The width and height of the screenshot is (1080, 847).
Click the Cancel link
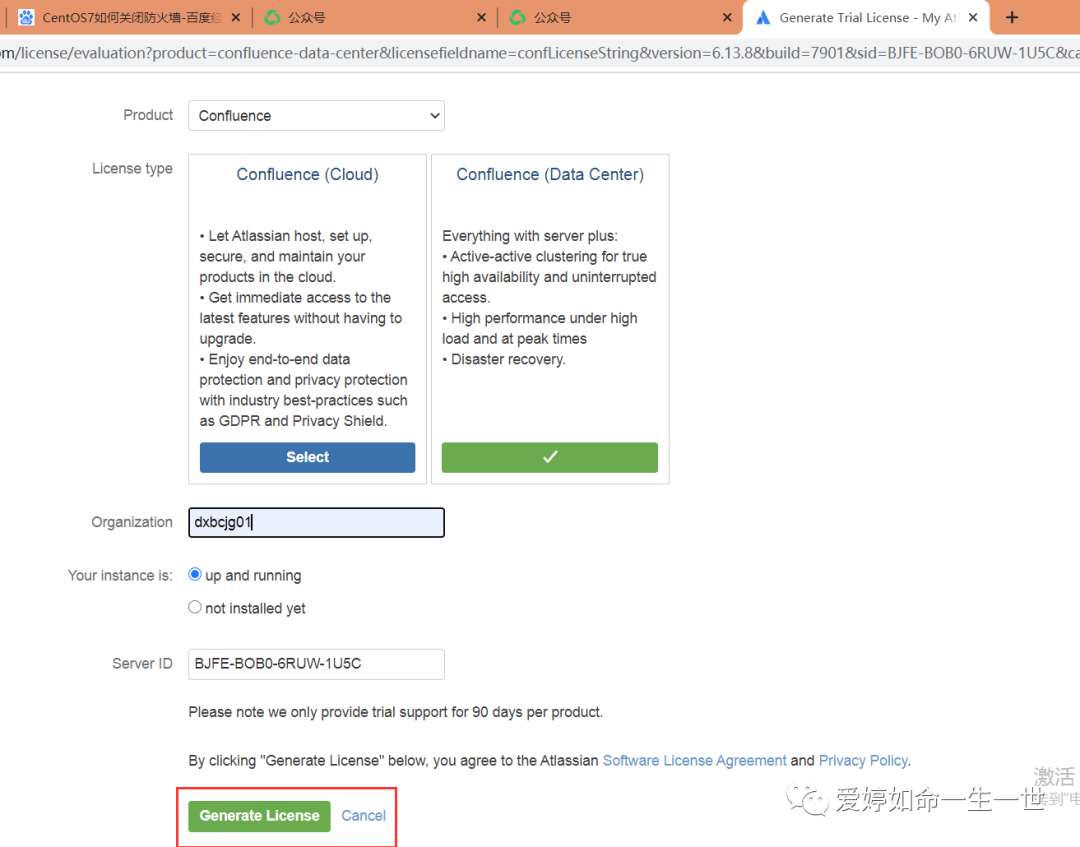click(x=364, y=816)
